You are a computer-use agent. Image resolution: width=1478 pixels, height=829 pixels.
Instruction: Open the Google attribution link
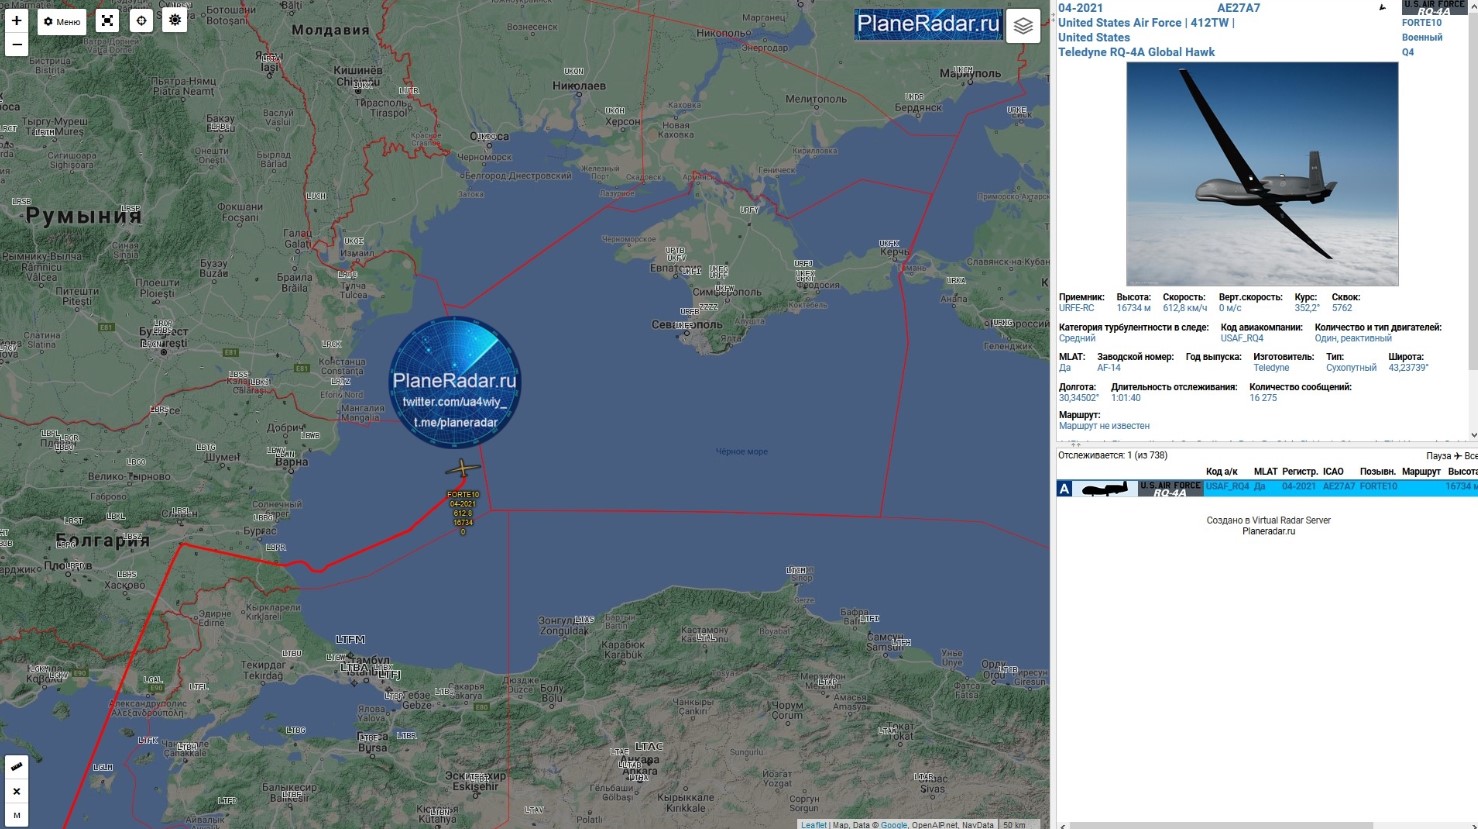point(894,825)
